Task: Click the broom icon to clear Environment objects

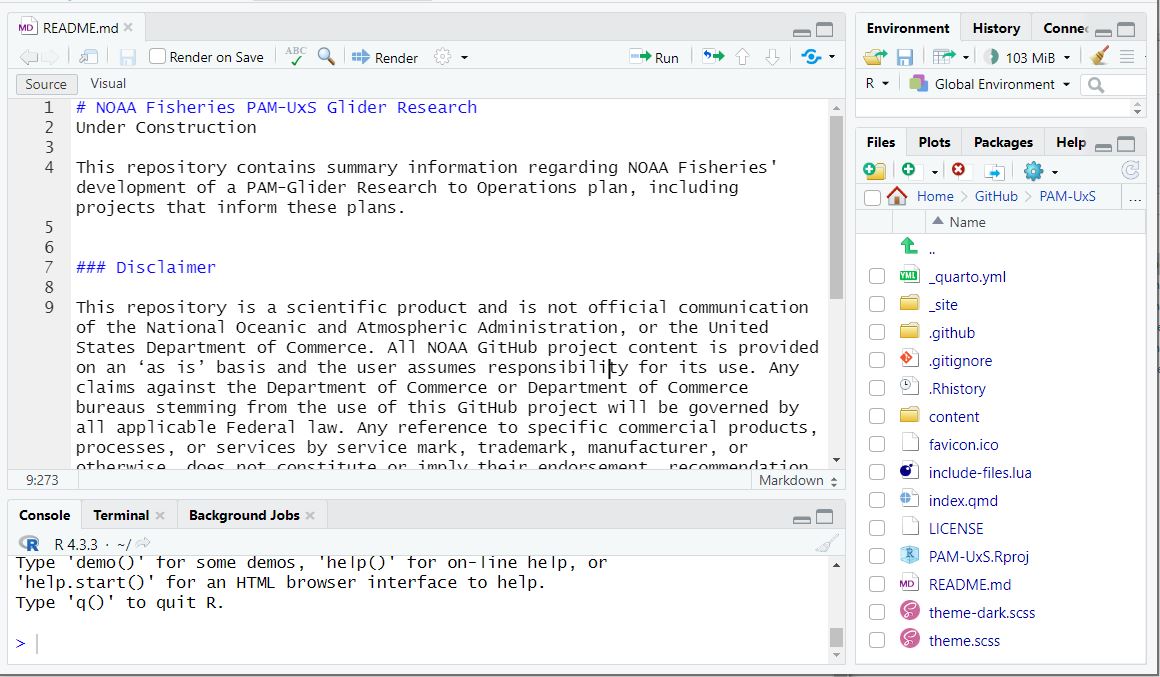Action: 1100,57
